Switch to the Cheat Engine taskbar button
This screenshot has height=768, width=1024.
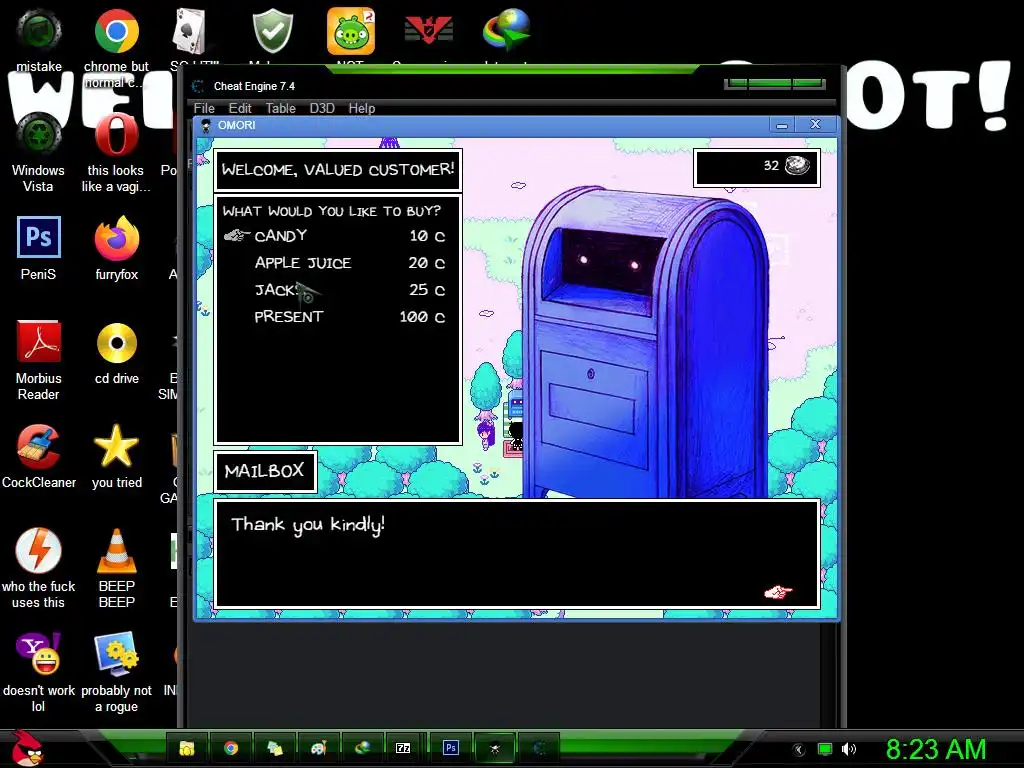tap(539, 748)
